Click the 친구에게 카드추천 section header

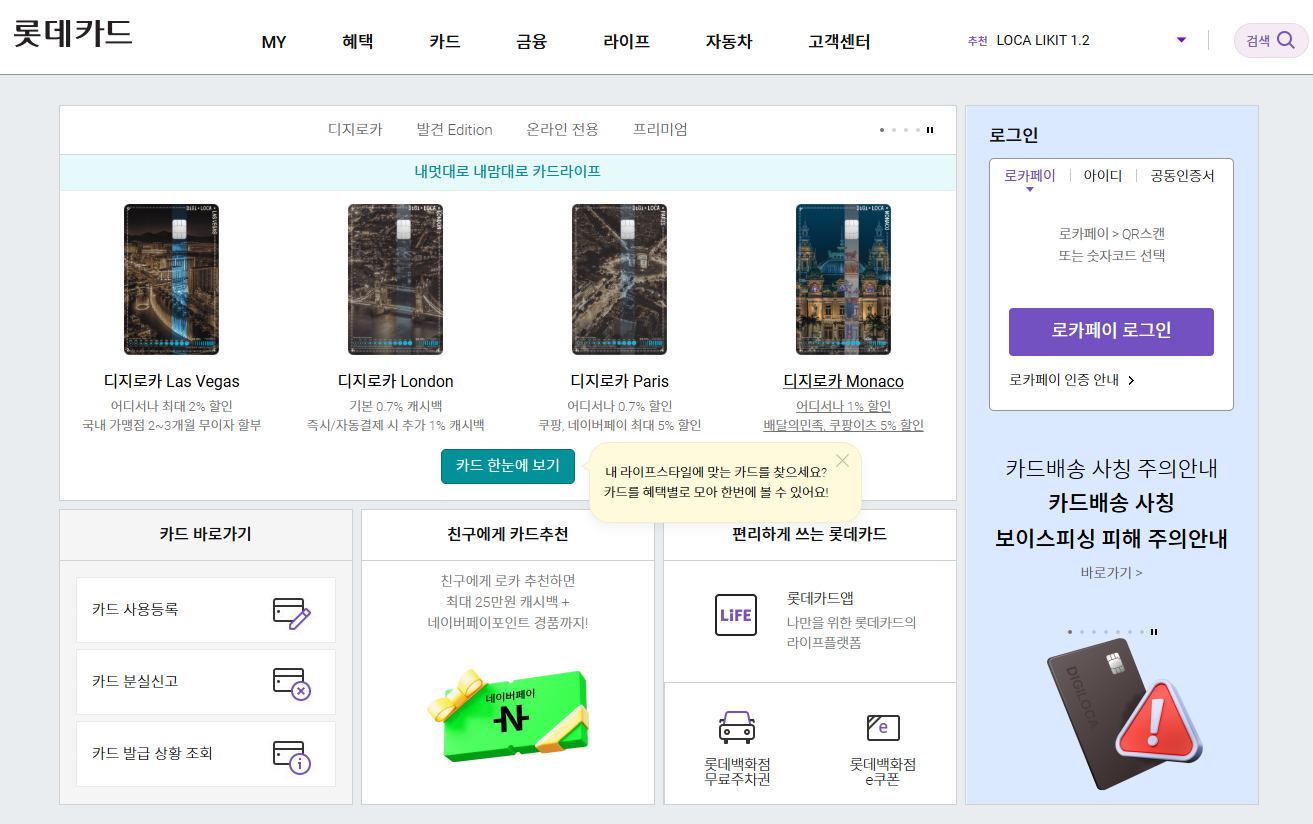pyautogui.click(x=508, y=535)
